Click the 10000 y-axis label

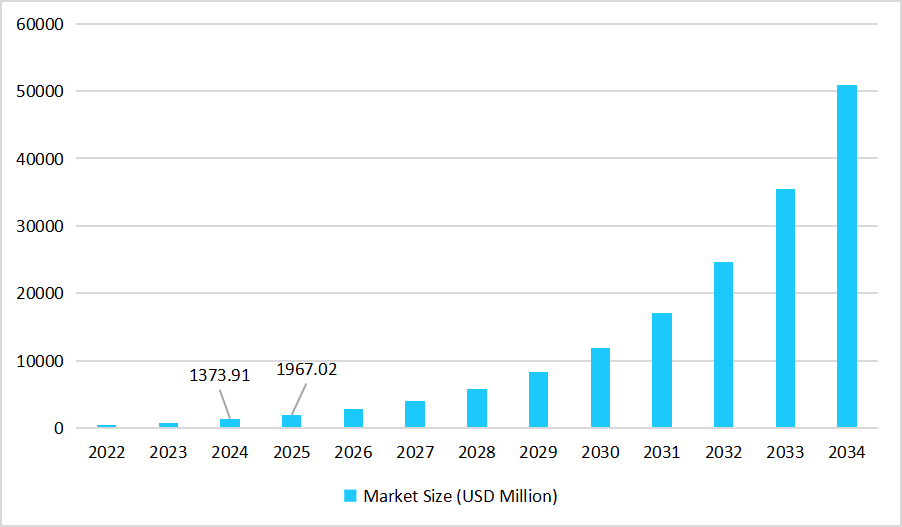pyautogui.click(x=42, y=361)
